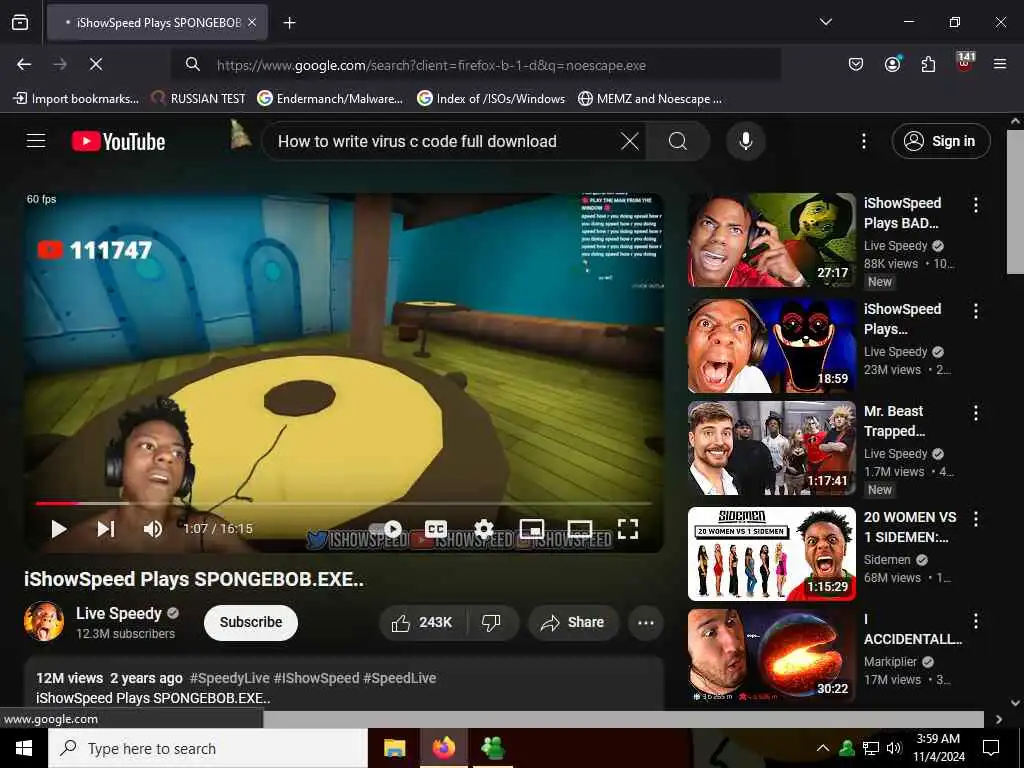
Task: Toggle the autoplay switch
Action: [x=385, y=529]
